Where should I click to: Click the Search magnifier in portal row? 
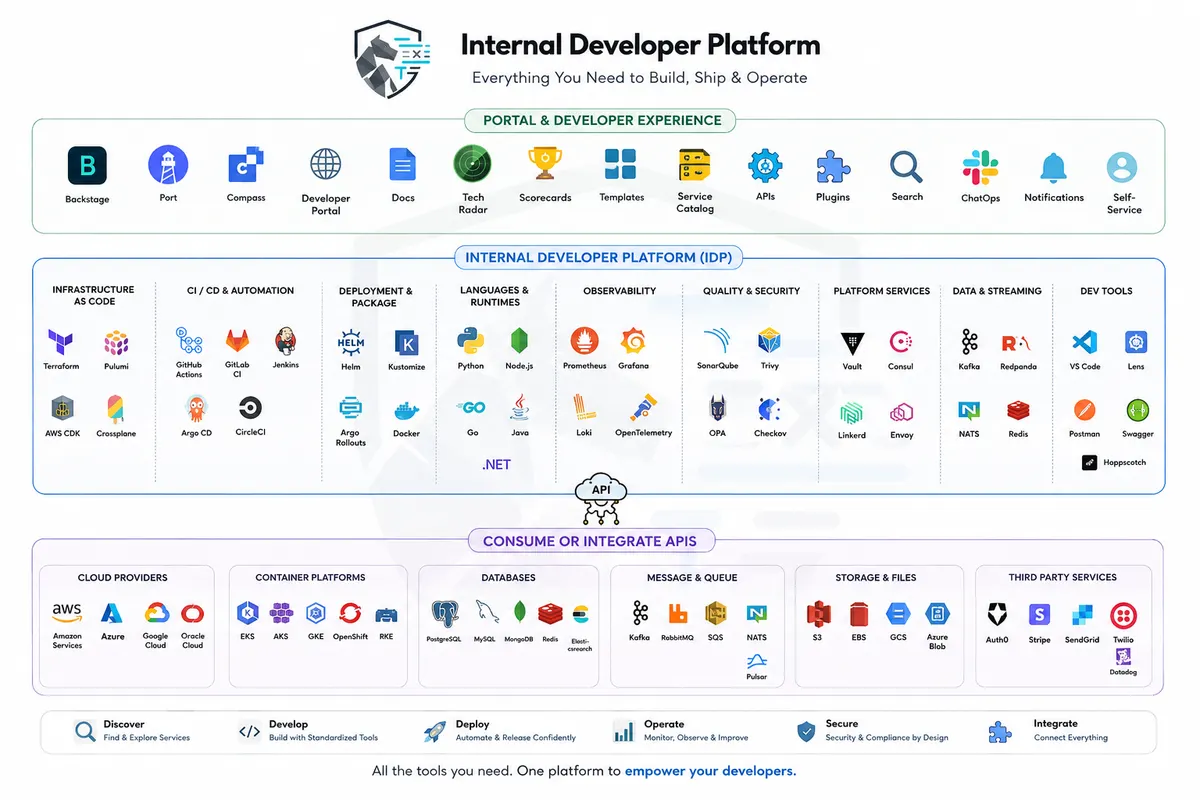907,166
